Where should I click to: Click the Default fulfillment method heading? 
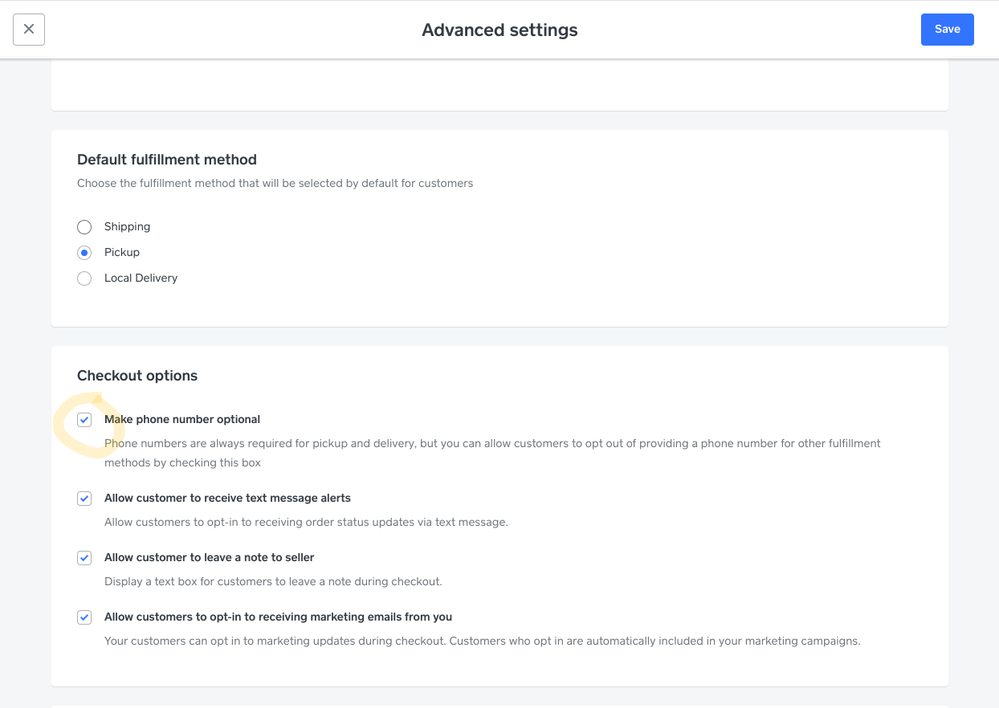(167, 160)
